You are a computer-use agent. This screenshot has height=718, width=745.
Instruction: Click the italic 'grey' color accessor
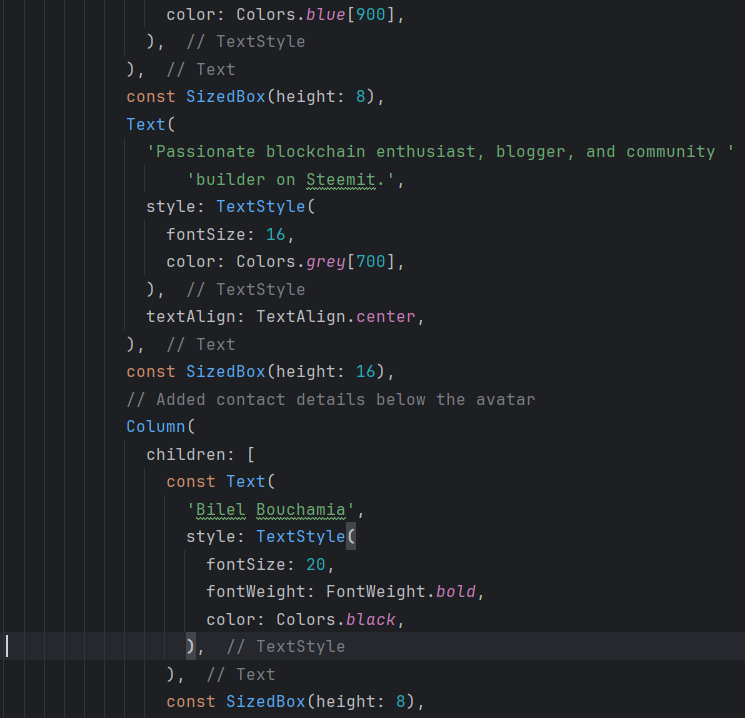(x=325, y=262)
